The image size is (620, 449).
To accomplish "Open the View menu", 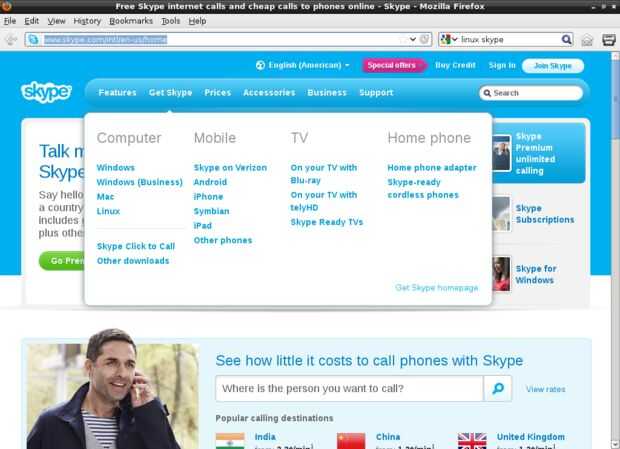I will click(57, 21).
